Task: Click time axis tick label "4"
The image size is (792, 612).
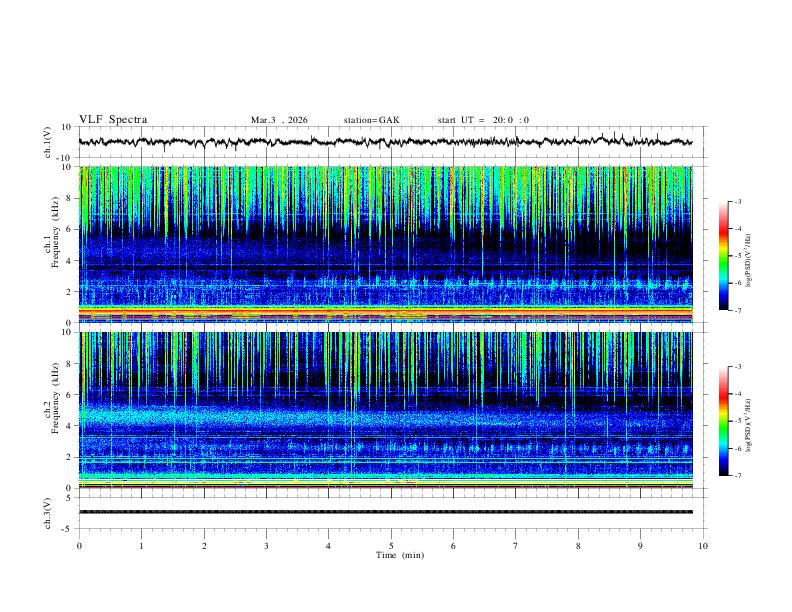Action: point(329,546)
